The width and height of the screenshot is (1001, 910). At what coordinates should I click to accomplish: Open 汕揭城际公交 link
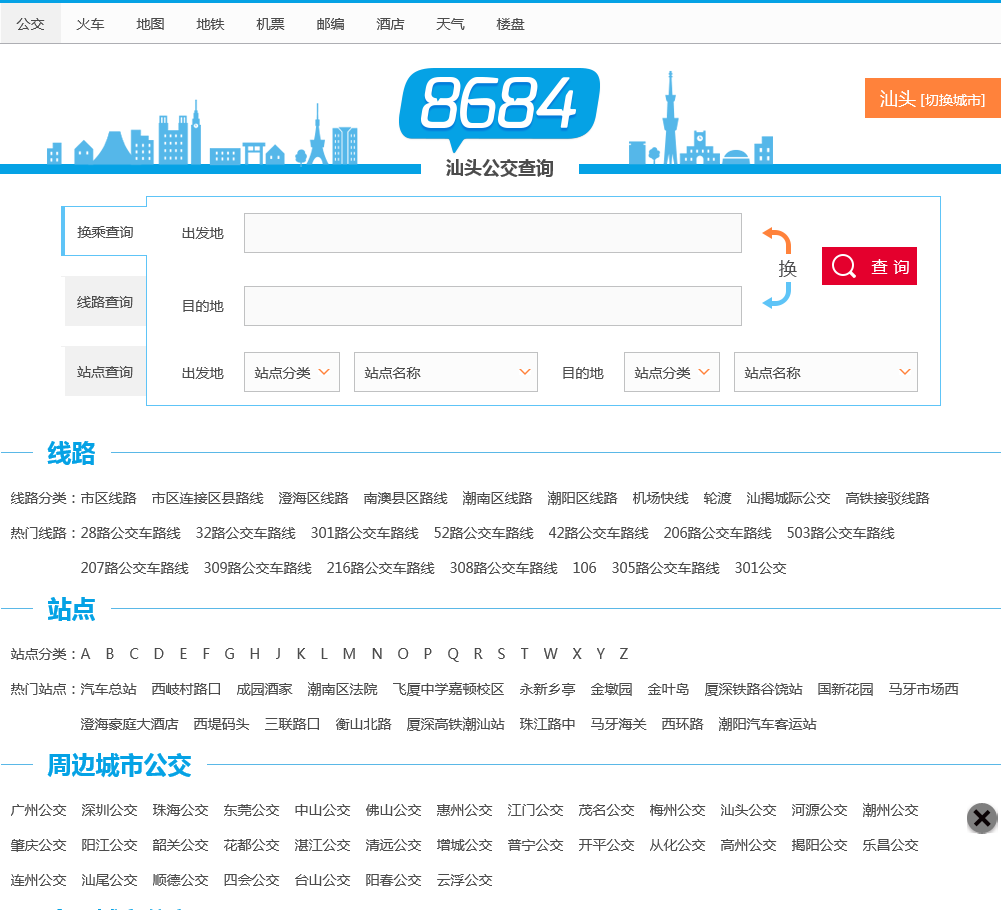point(788,498)
